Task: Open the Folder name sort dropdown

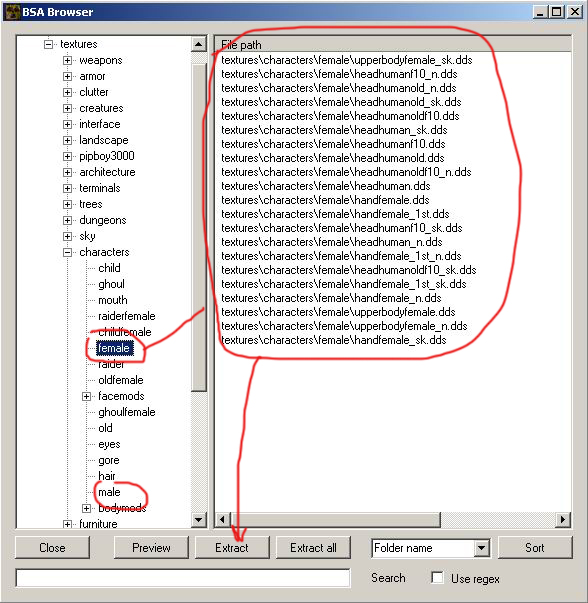Action: pyautogui.click(x=481, y=548)
